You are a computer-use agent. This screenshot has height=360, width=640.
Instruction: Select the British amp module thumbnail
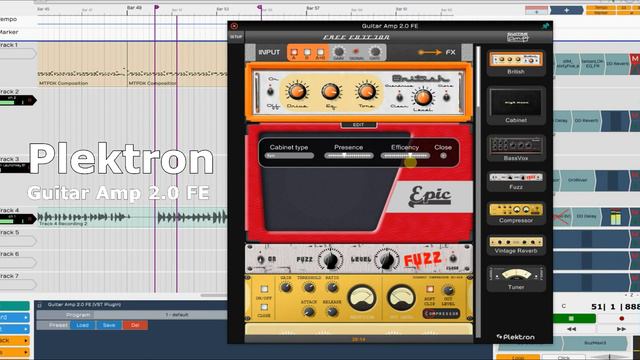516,63
